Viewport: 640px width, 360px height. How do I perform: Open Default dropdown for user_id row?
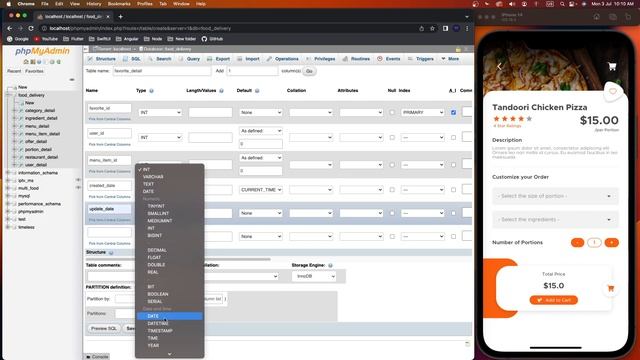click(x=260, y=131)
